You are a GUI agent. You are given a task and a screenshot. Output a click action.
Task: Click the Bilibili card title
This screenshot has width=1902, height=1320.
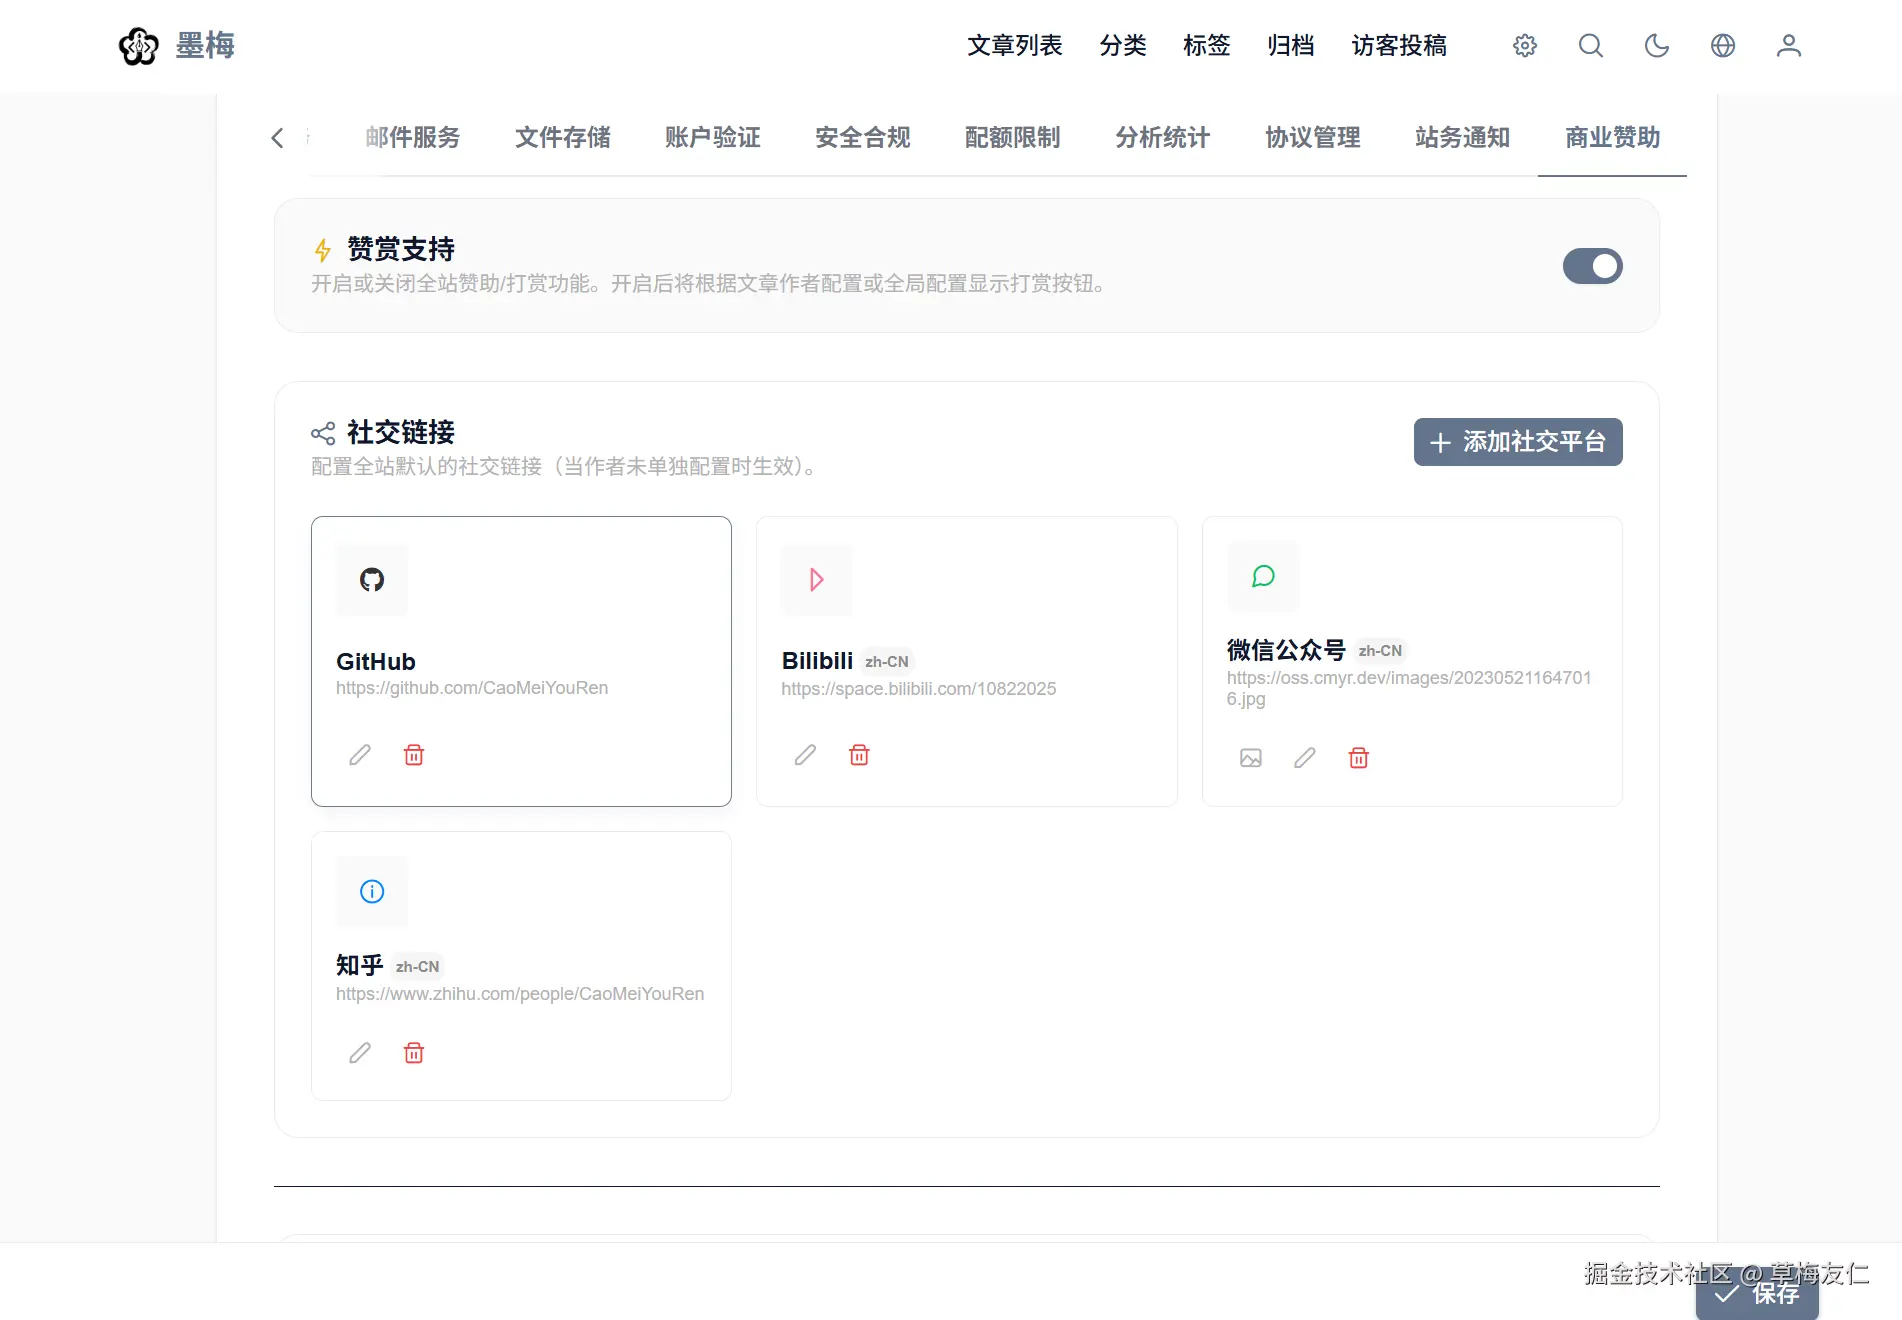pyautogui.click(x=817, y=661)
